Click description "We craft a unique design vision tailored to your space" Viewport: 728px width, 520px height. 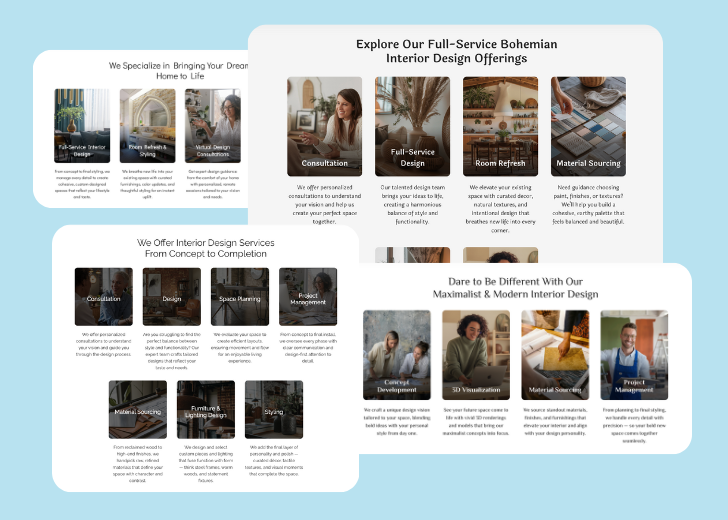pyautogui.click(x=397, y=421)
